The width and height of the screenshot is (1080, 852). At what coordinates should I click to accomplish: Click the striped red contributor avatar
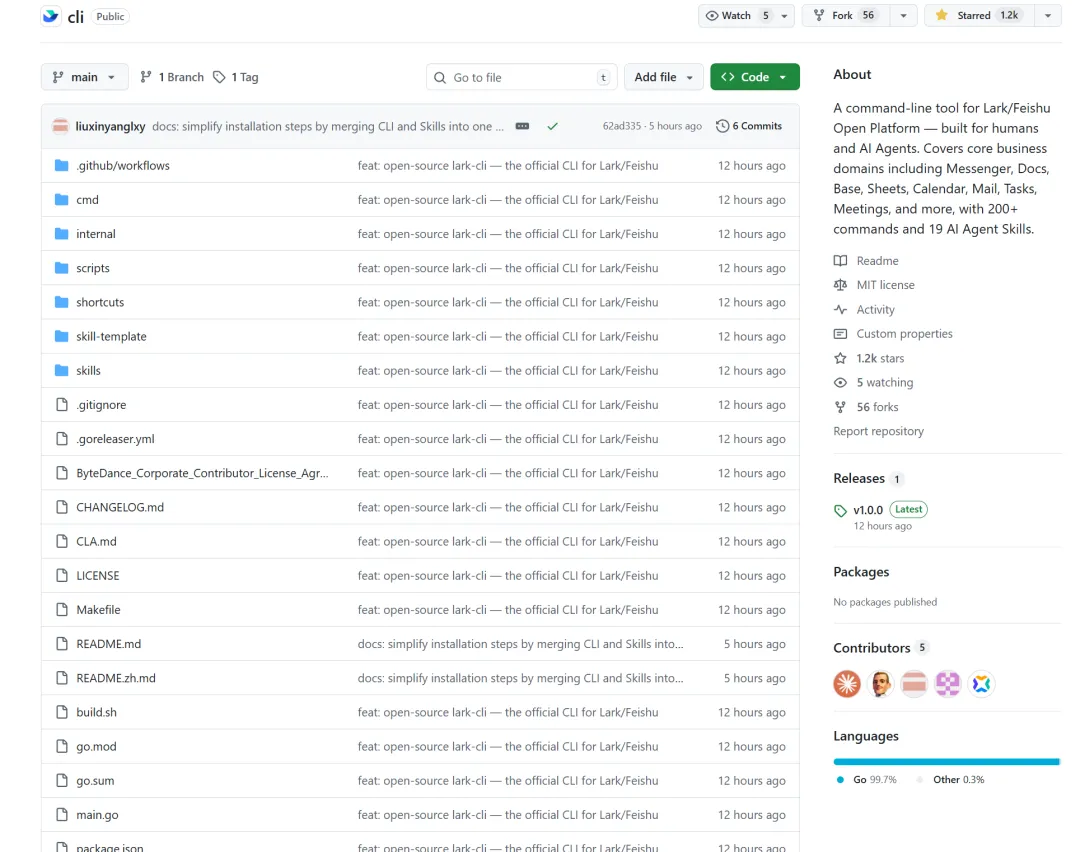(914, 684)
